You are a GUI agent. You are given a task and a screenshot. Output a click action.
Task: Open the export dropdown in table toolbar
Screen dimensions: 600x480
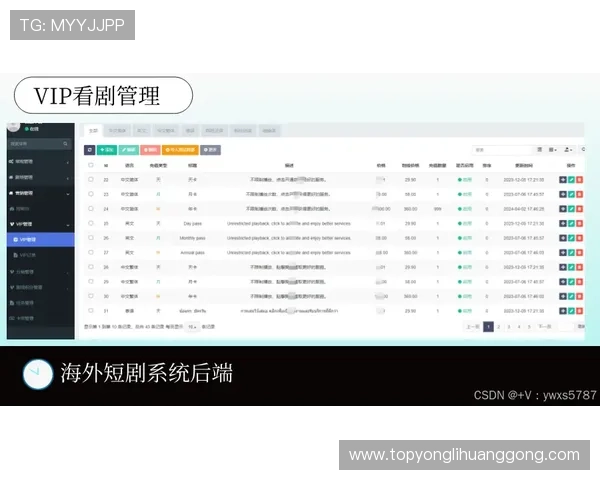tap(568, 150)
